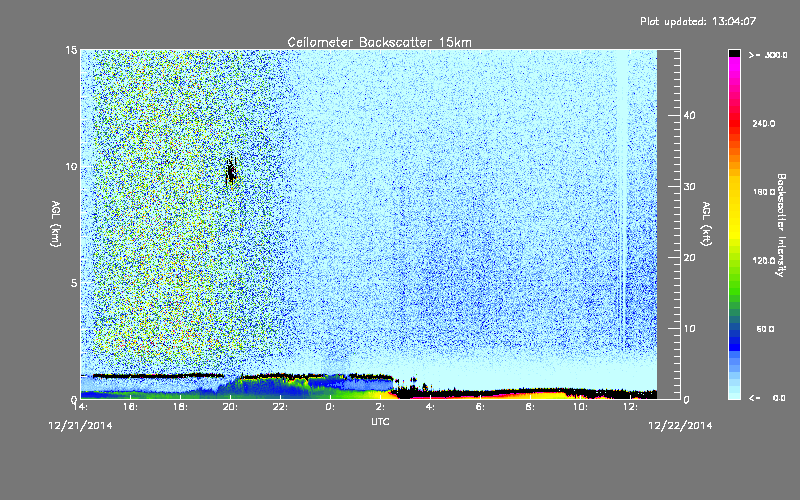
Task: Click the '20:' time tick label
Action: click(x=230, y=407)
